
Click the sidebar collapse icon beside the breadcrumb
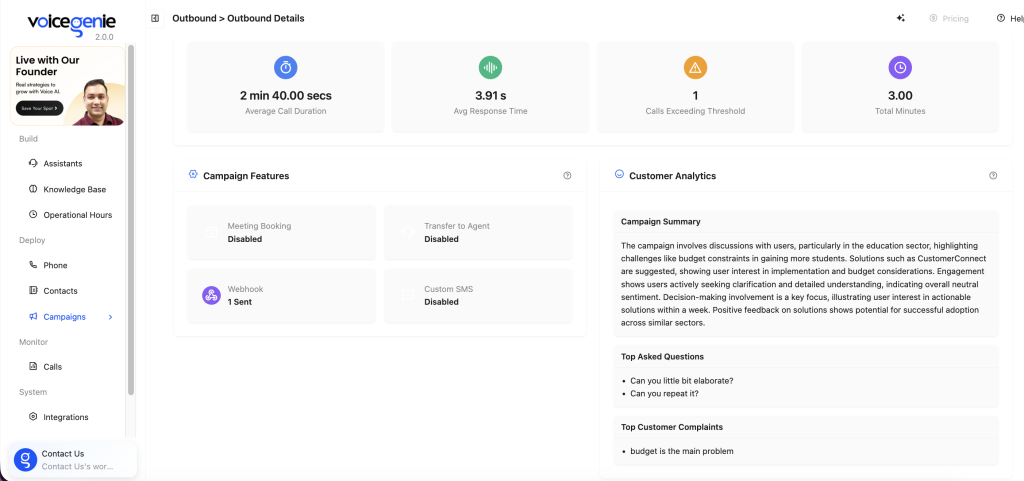[x=155, y=18]
